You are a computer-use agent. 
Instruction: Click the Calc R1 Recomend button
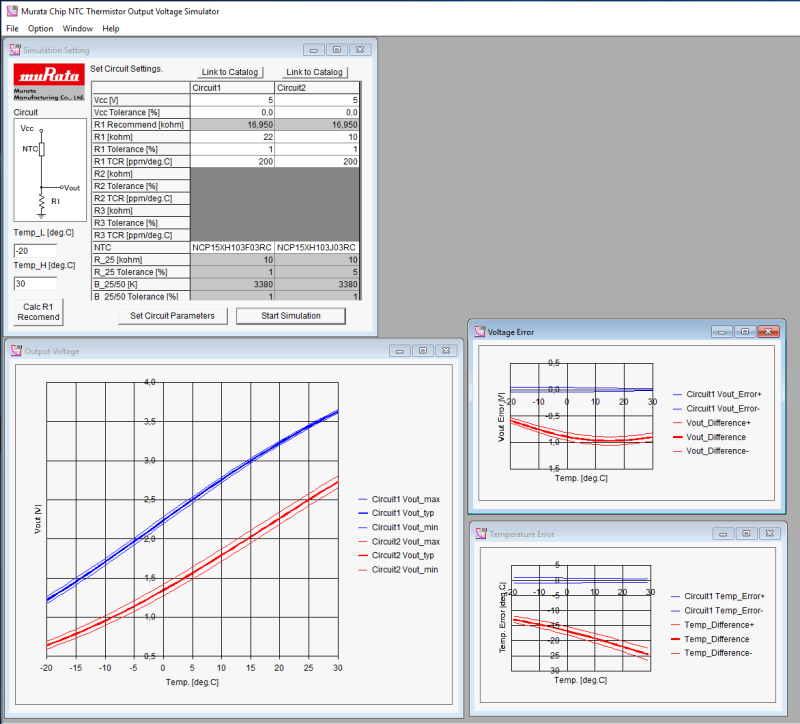pos(39,311)
